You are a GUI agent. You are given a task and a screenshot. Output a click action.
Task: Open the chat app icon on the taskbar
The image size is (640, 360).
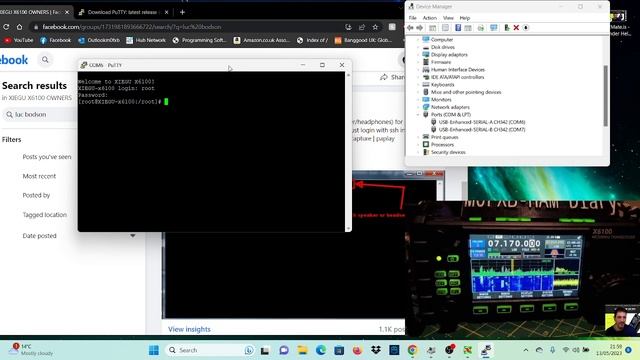[x=284, y=350]
